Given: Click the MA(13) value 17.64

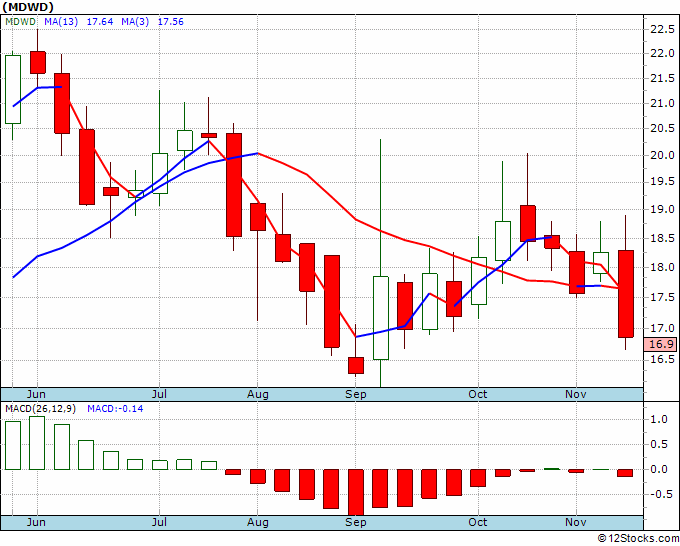Looking at the screenshot, I should tap(100, 22).
